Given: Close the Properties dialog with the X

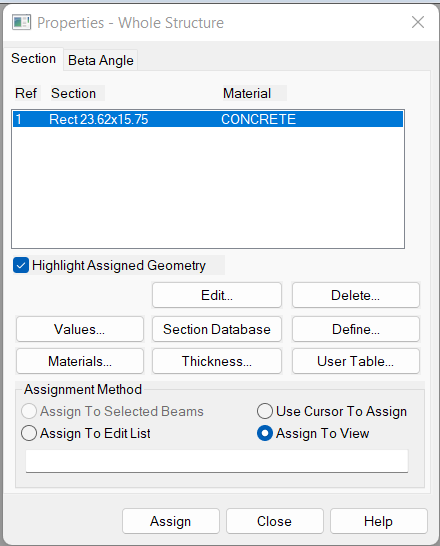Looking at the screenshot, I should 418,22.
